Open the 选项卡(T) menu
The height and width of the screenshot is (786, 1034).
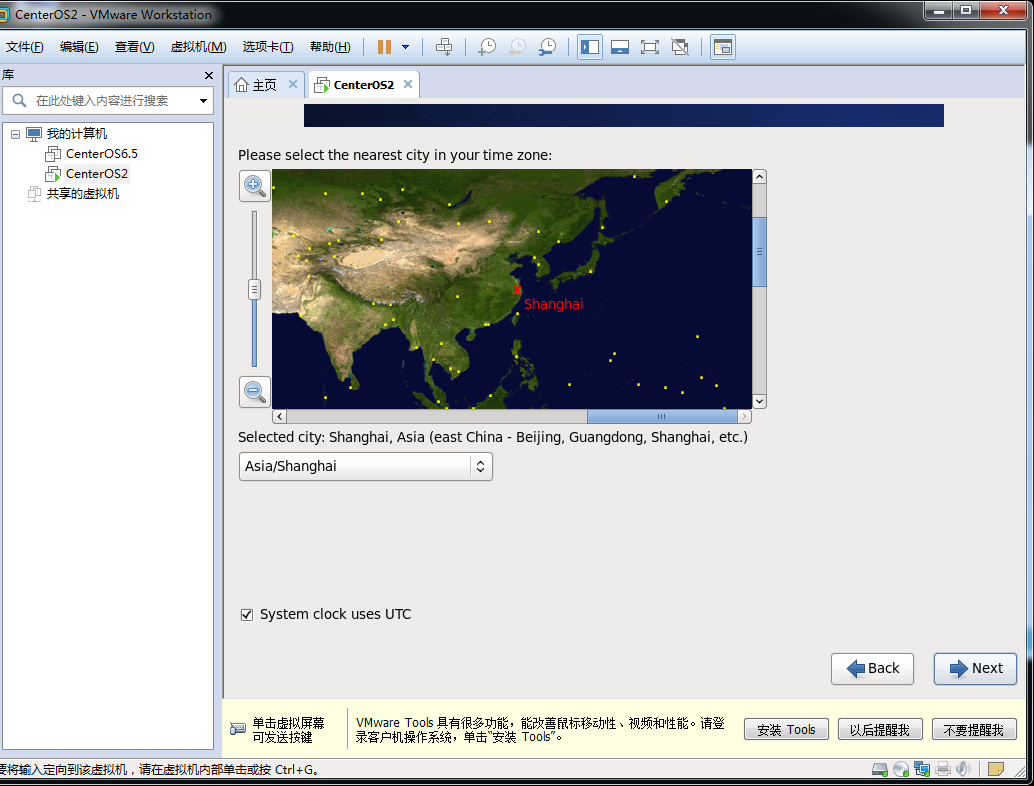pyautogui.click(x=268, y=47)
